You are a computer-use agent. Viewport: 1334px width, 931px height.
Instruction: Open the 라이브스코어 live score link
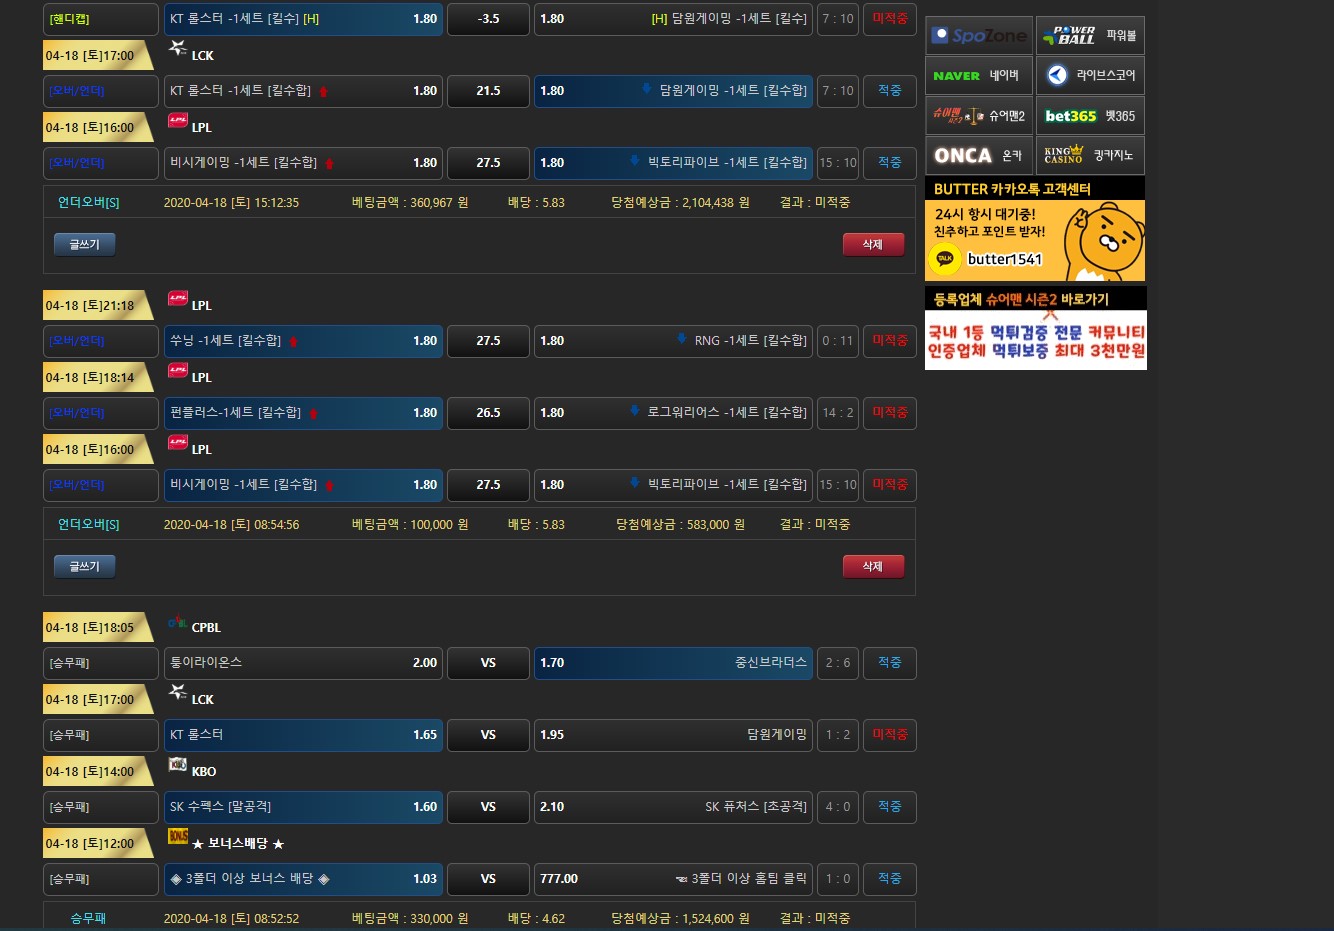pyautogui.click(x=1089, y=76)
